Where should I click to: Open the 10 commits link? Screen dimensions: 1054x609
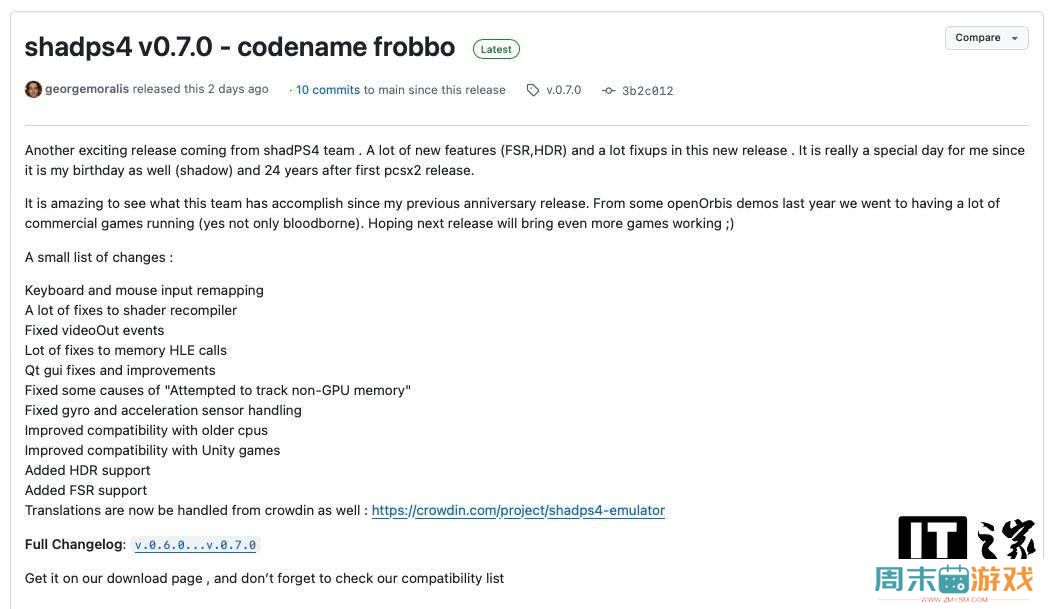pos(328,90)
